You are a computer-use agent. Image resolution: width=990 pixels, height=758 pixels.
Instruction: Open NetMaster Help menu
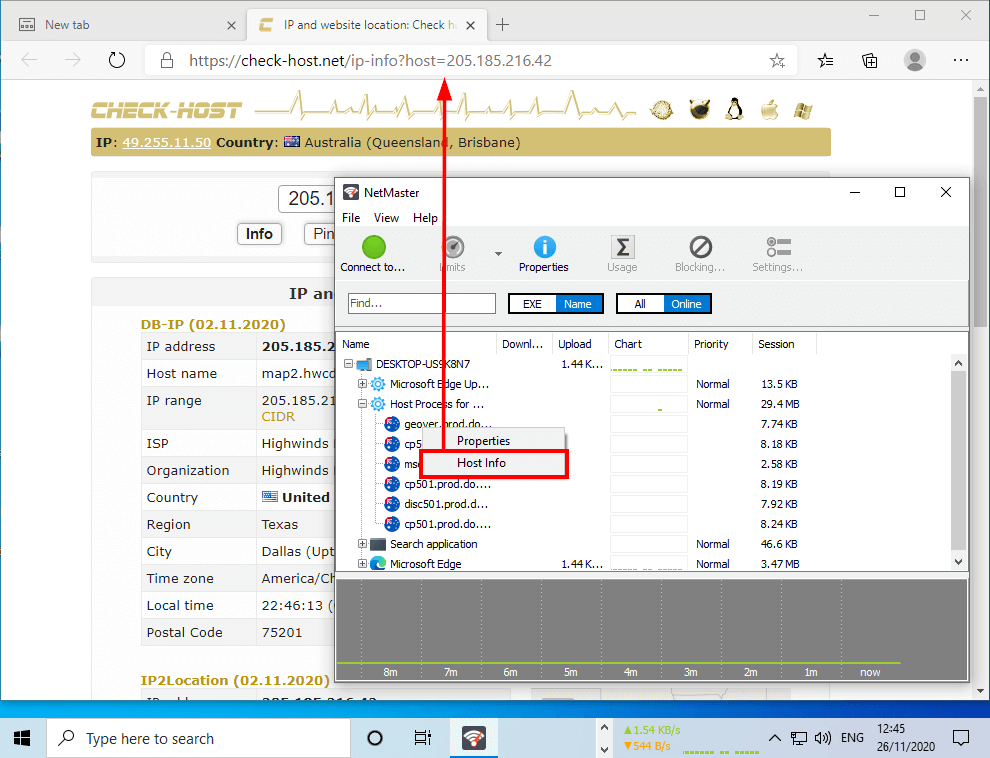(x=425, y=218)
